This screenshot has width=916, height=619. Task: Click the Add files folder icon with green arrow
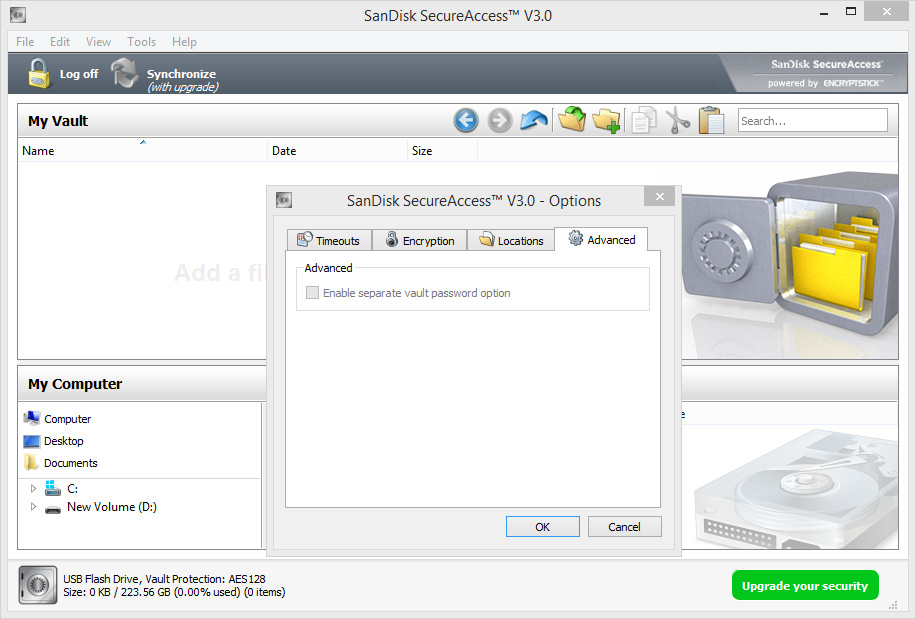(572, 120)
